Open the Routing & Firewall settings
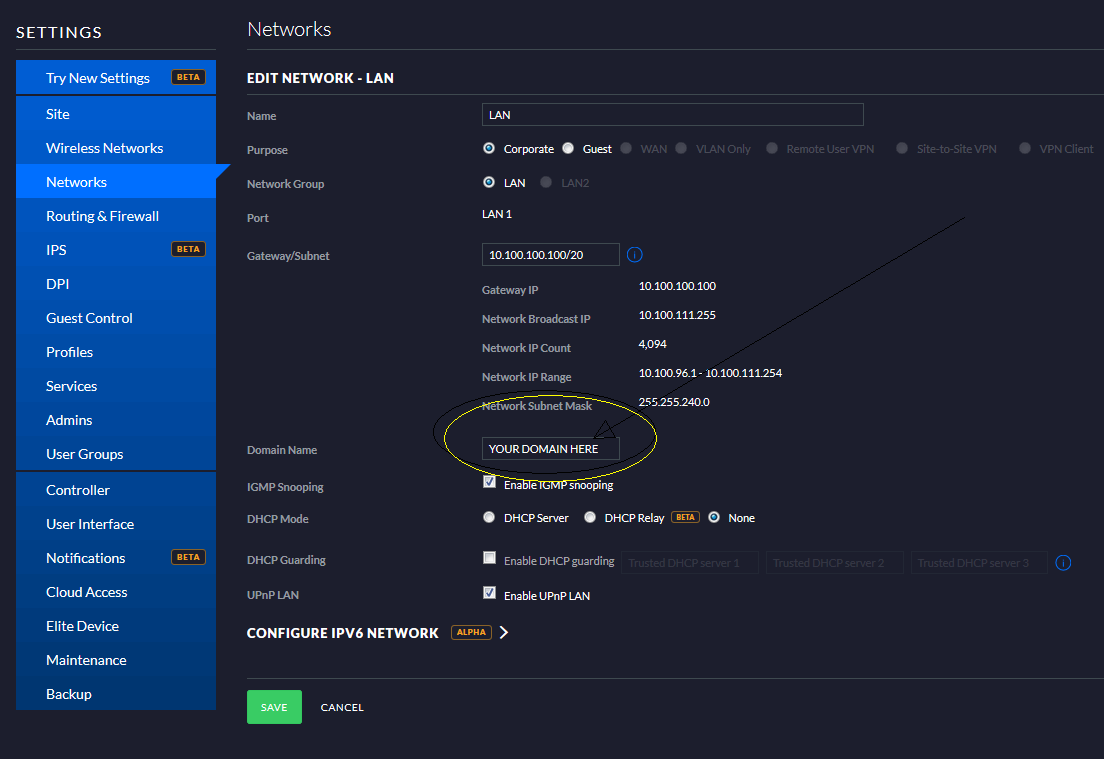Viewport: 1104px width, 759px height. coord(102,216)
